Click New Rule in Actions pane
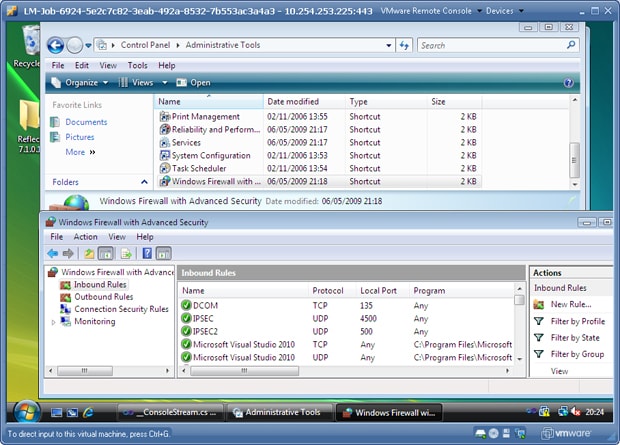This screenshot has height=445, width=620. pos(571,304)
